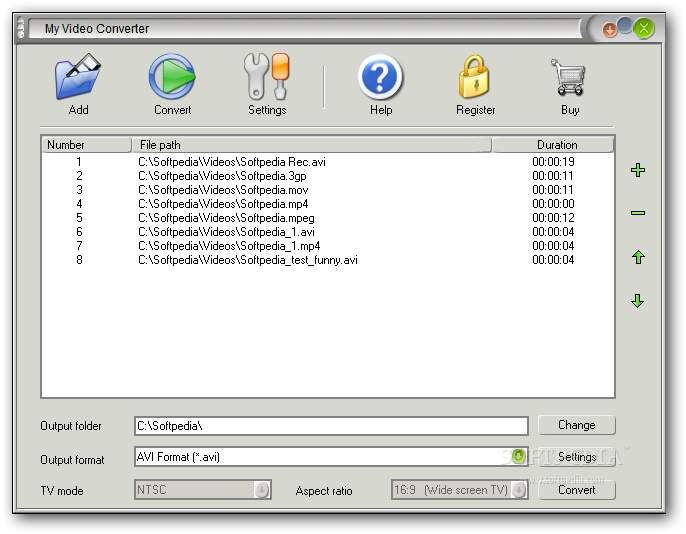The image size is (686, 534).
Task: Click the Settings button beside Output format
Action: pos(577,457)
